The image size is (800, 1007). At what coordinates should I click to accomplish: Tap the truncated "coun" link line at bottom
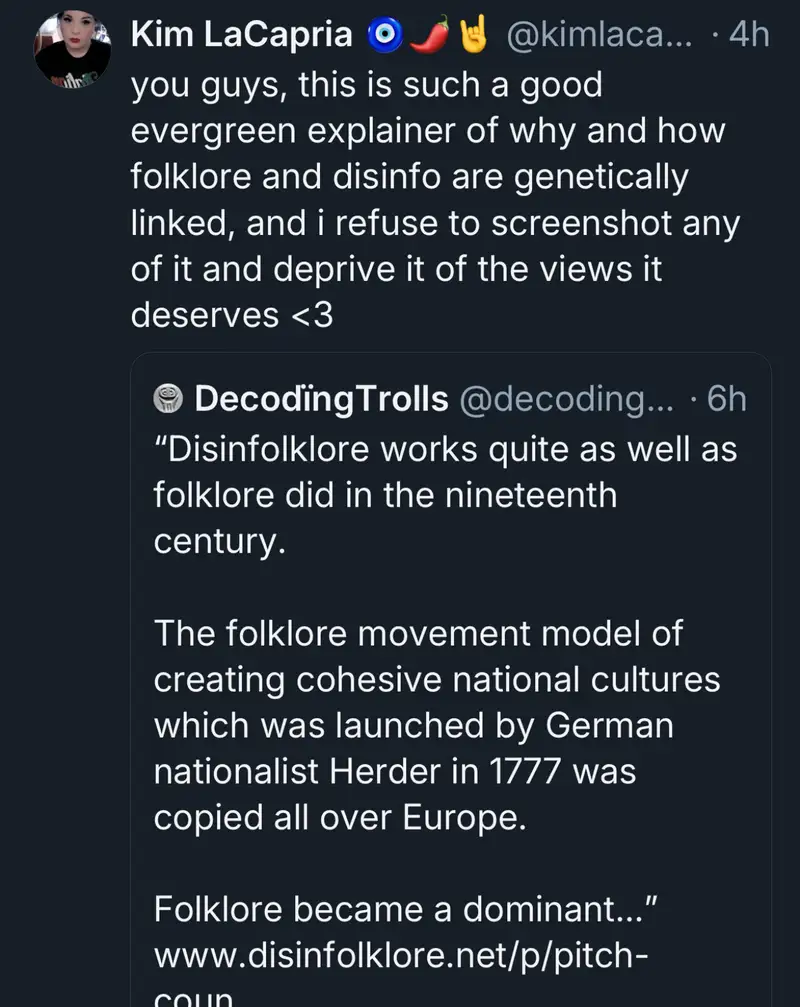tap(193, 997)
